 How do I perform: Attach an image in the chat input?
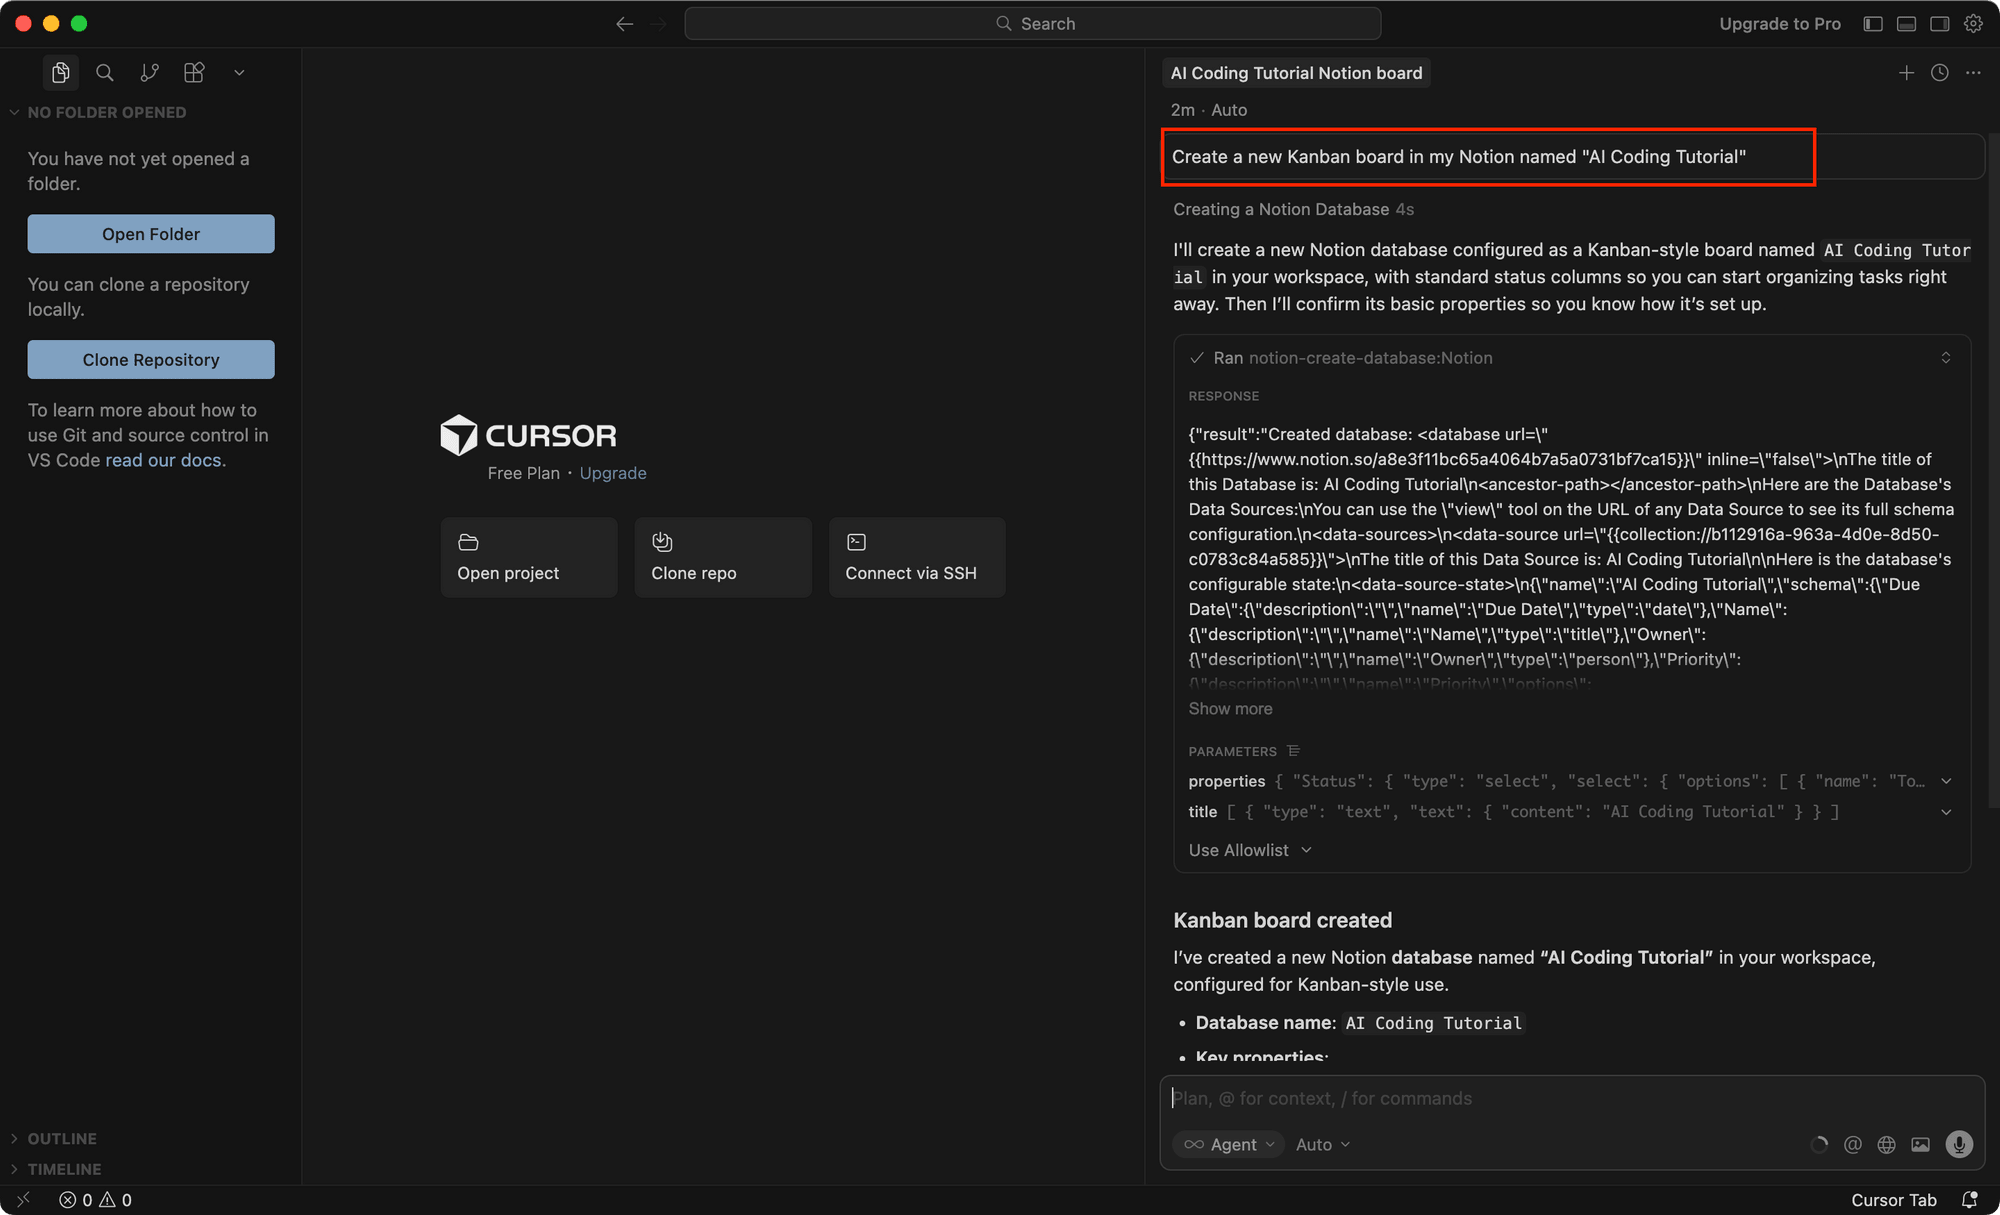point(1920,1144)
